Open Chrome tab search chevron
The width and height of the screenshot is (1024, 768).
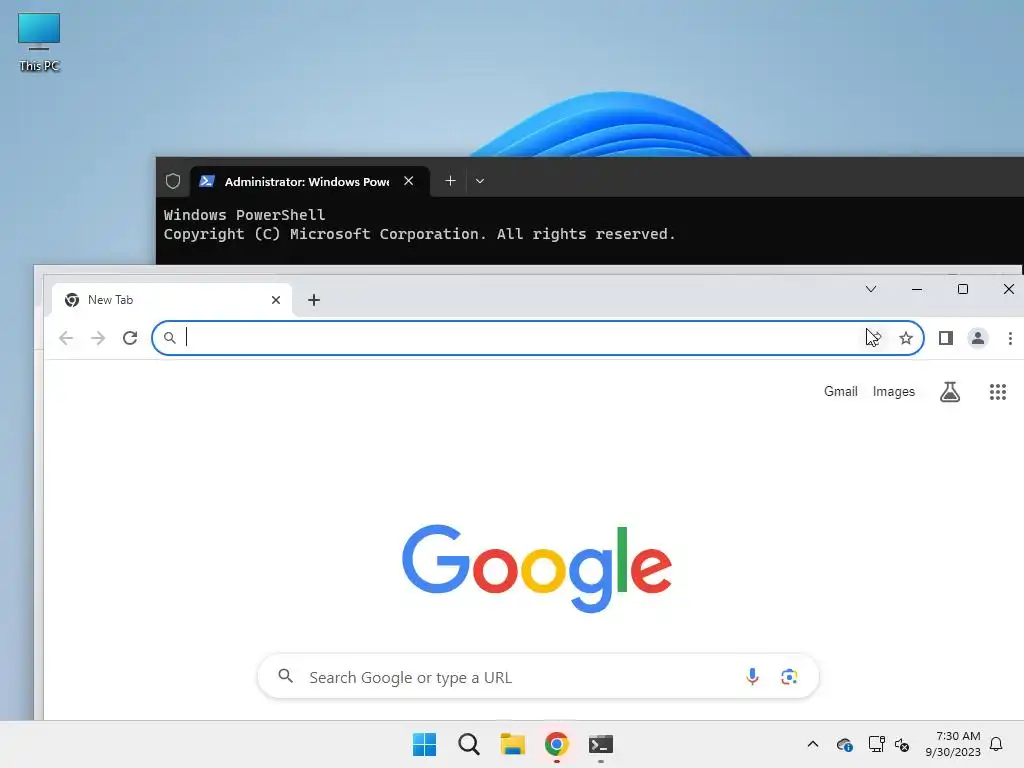tap(871, 289)
